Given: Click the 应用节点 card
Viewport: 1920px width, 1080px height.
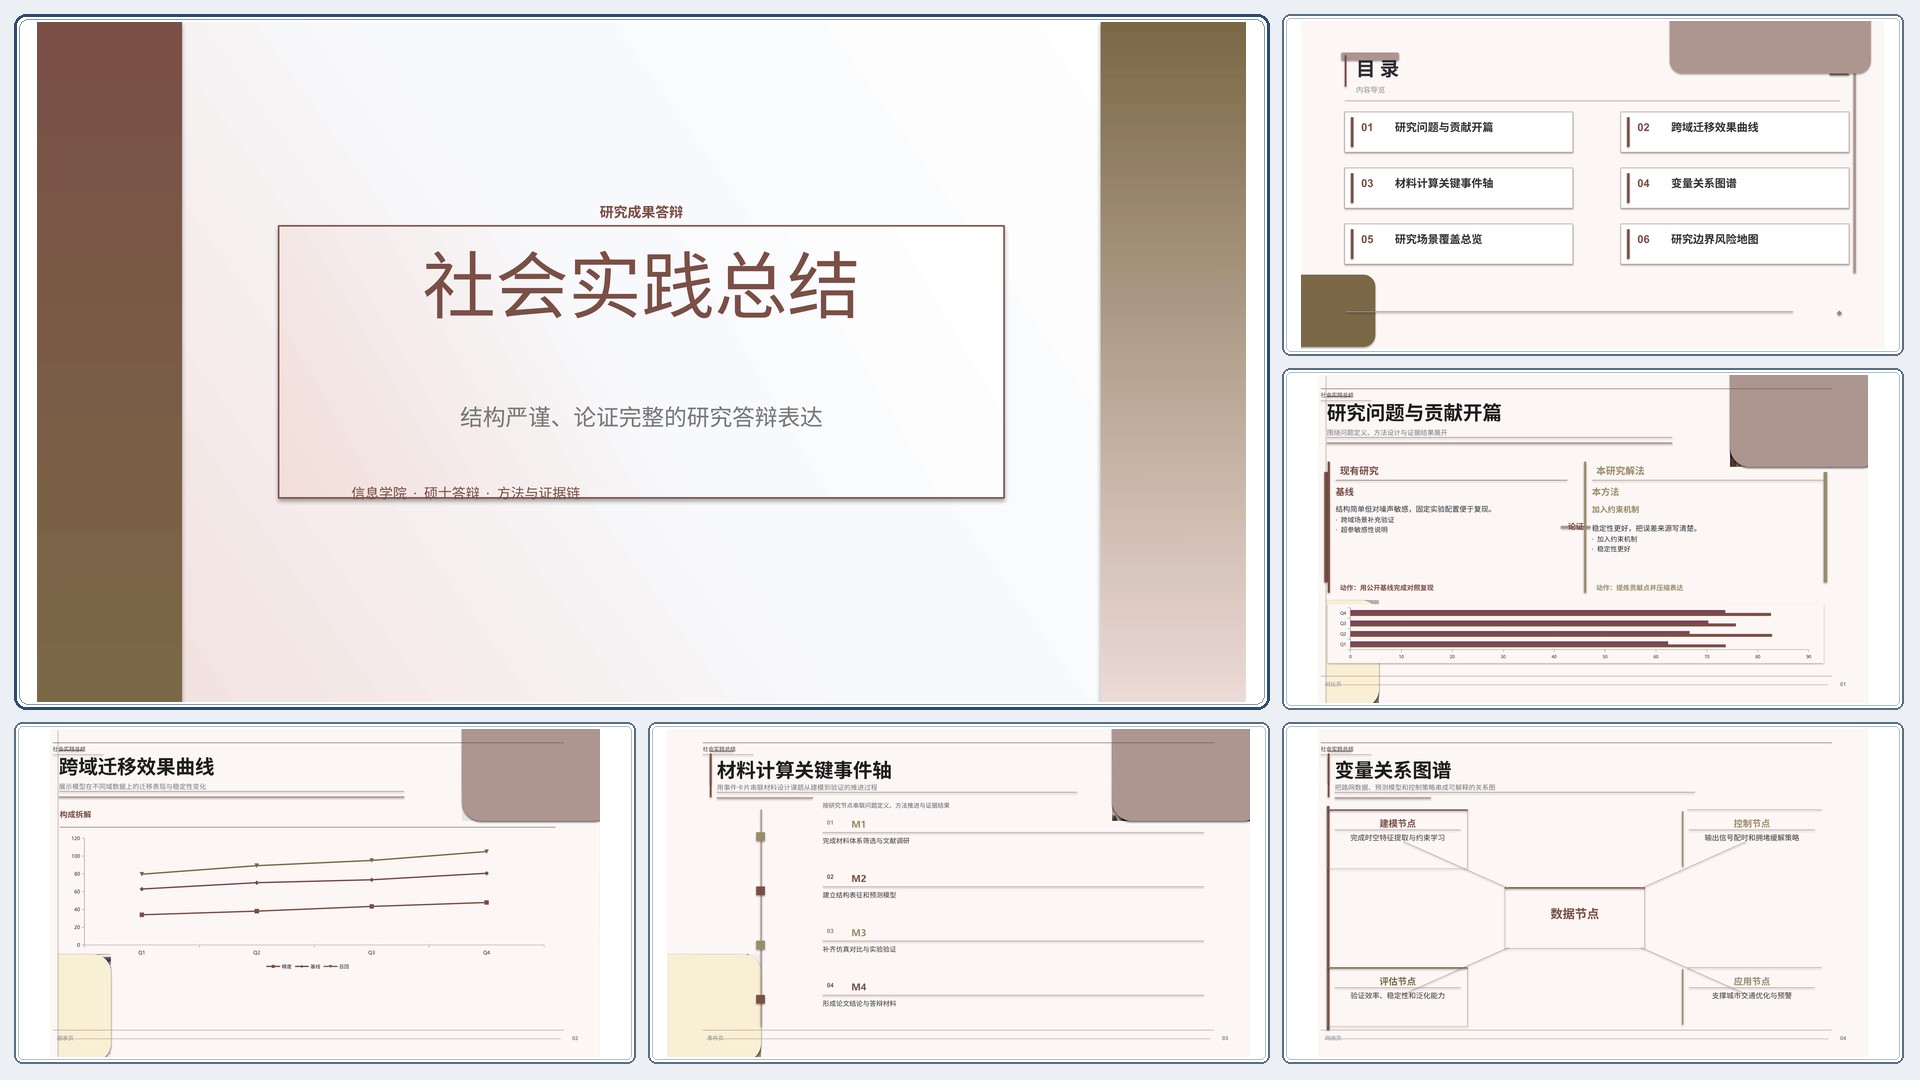Looking at the screenshot, I should [1751, 997].
